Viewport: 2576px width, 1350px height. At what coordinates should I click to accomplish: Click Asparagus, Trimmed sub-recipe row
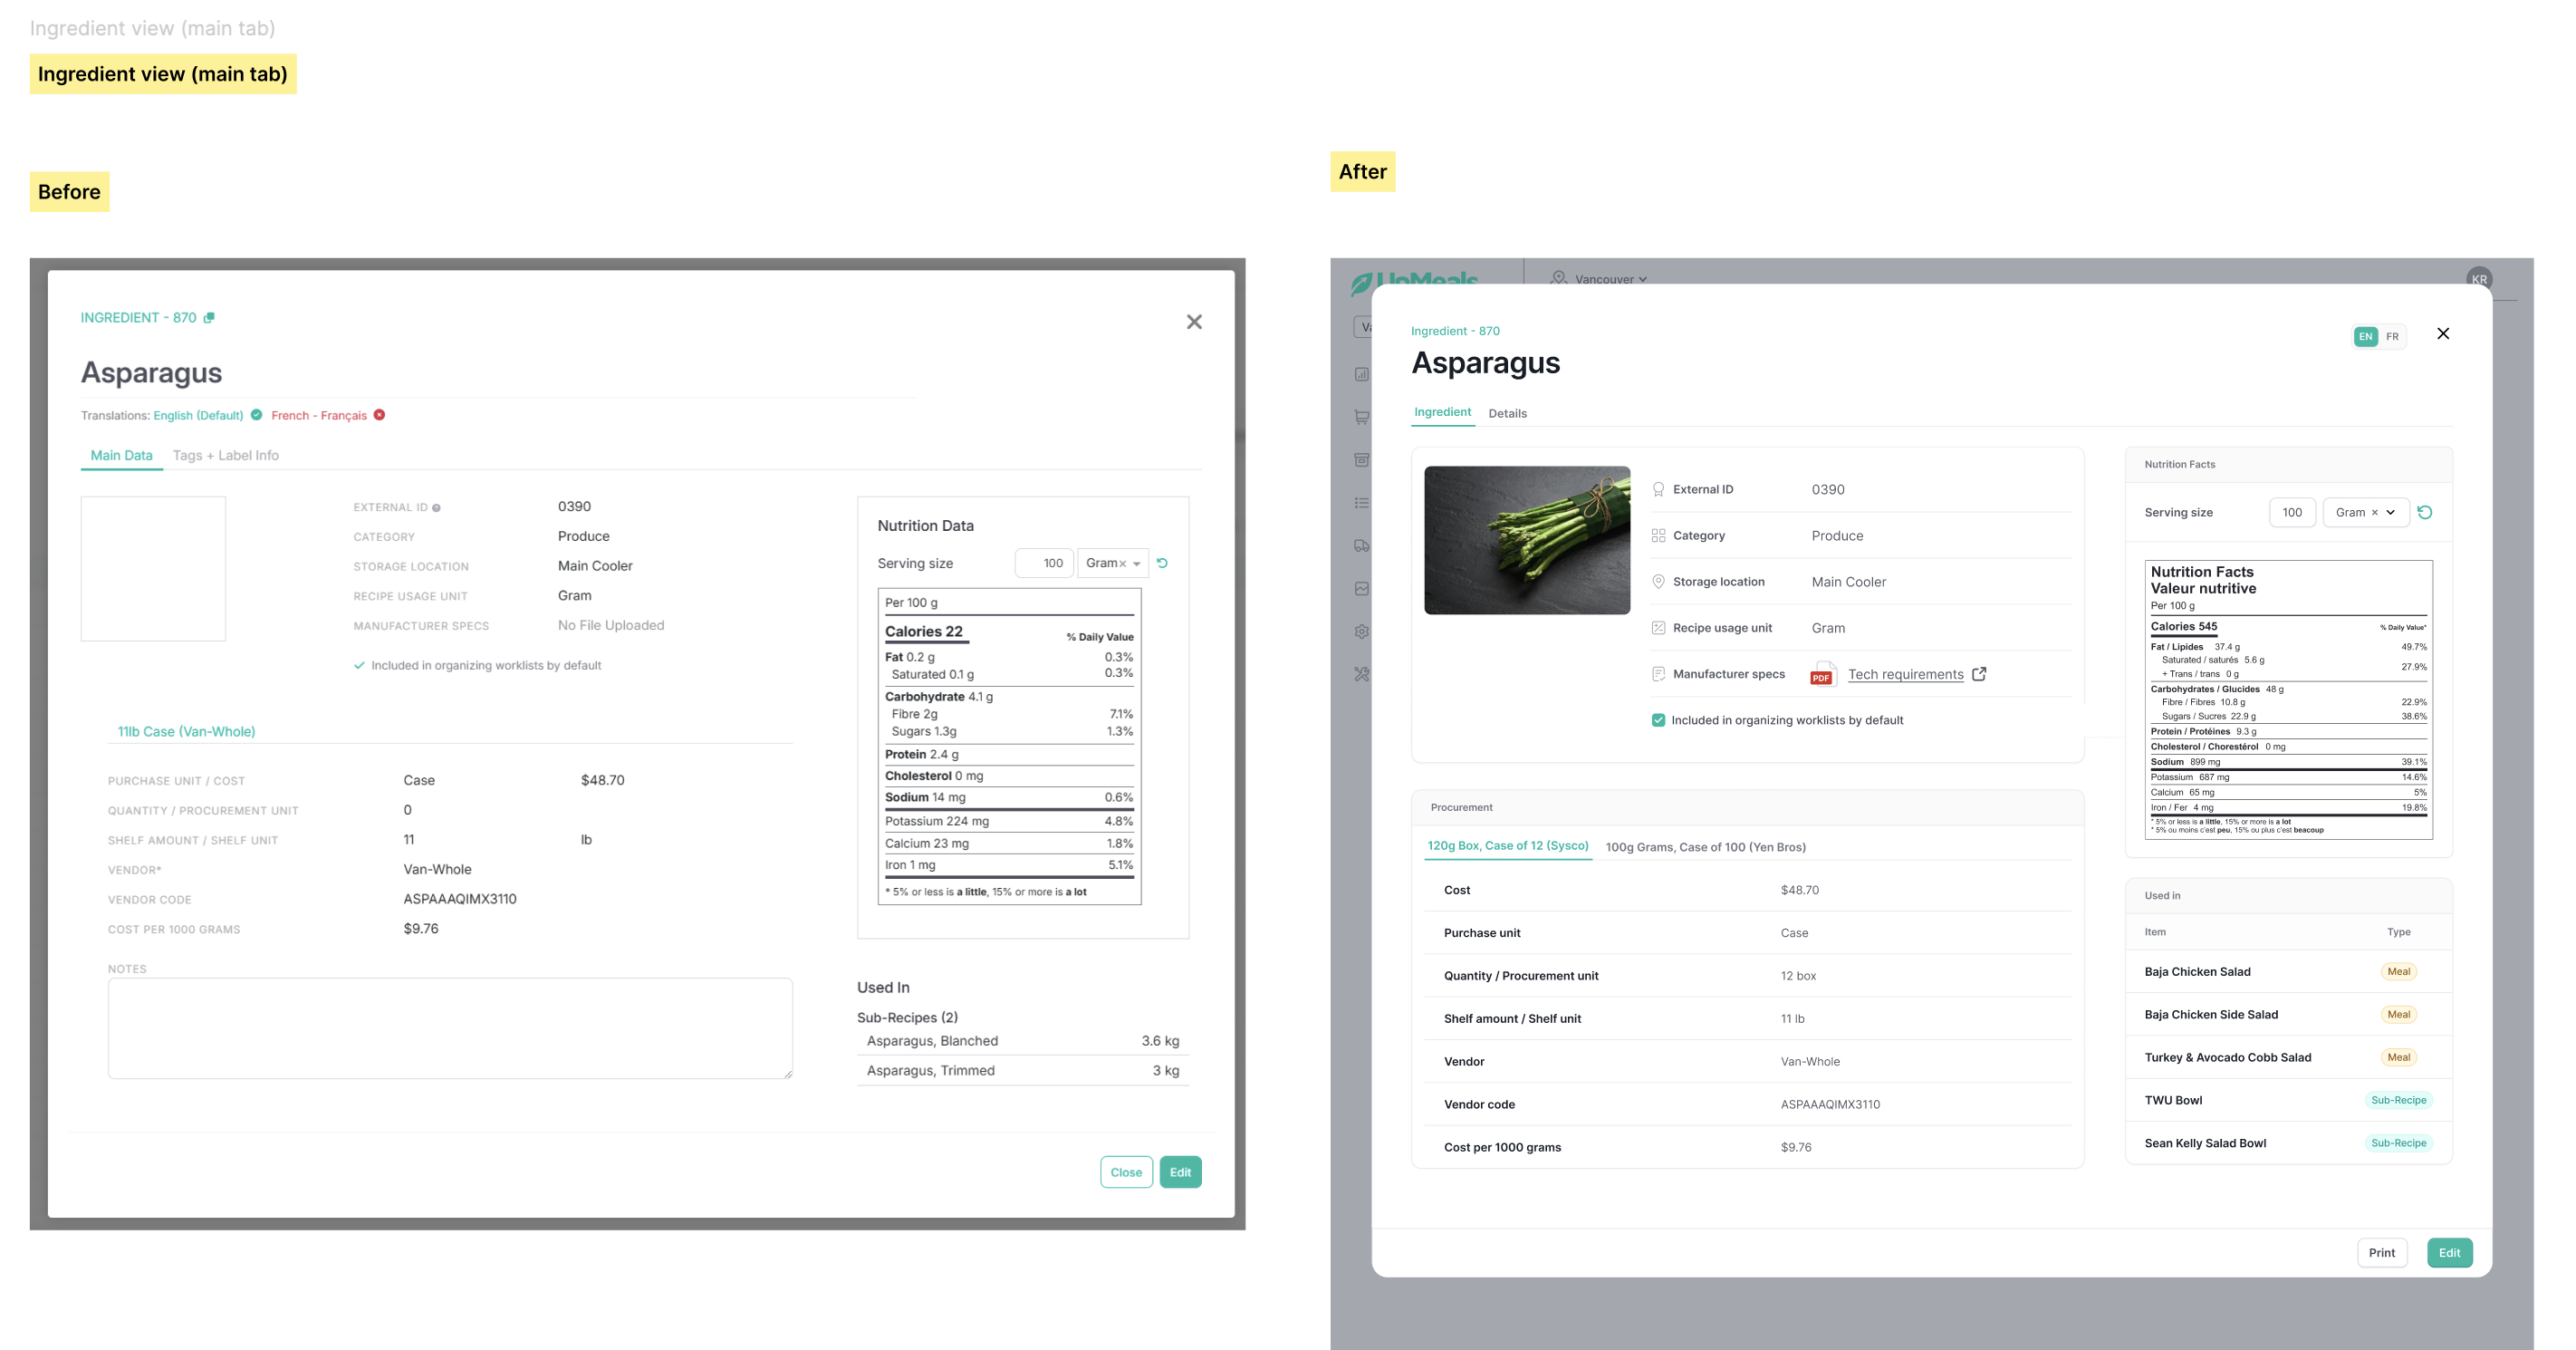tap(1022, 1071)
